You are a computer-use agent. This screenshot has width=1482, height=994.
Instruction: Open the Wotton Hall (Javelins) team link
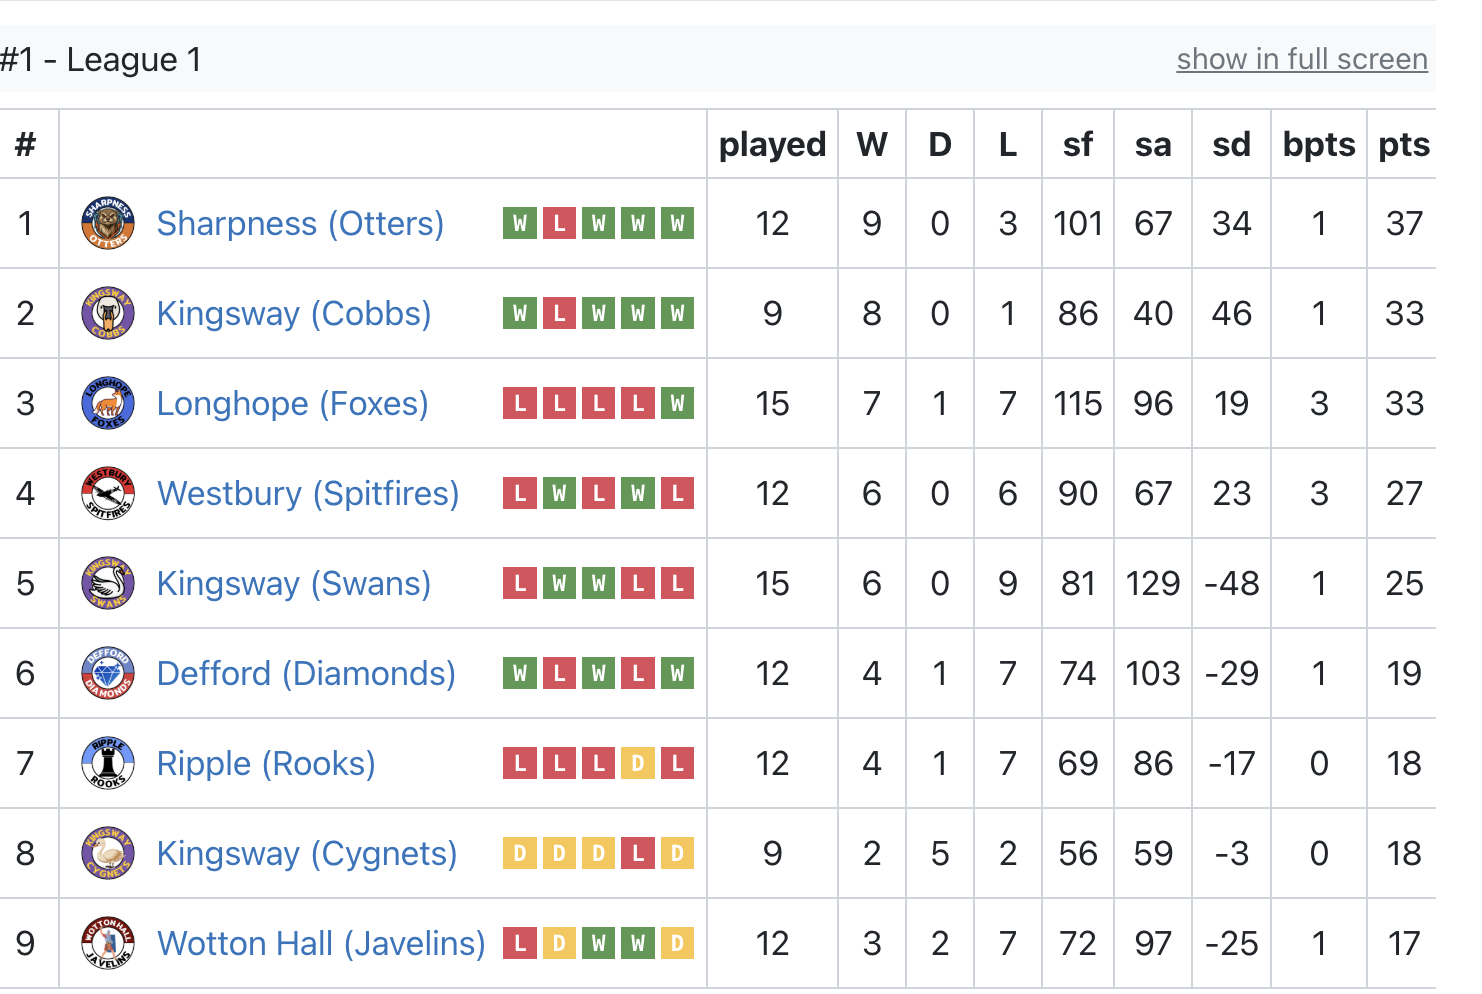point(321,943)
